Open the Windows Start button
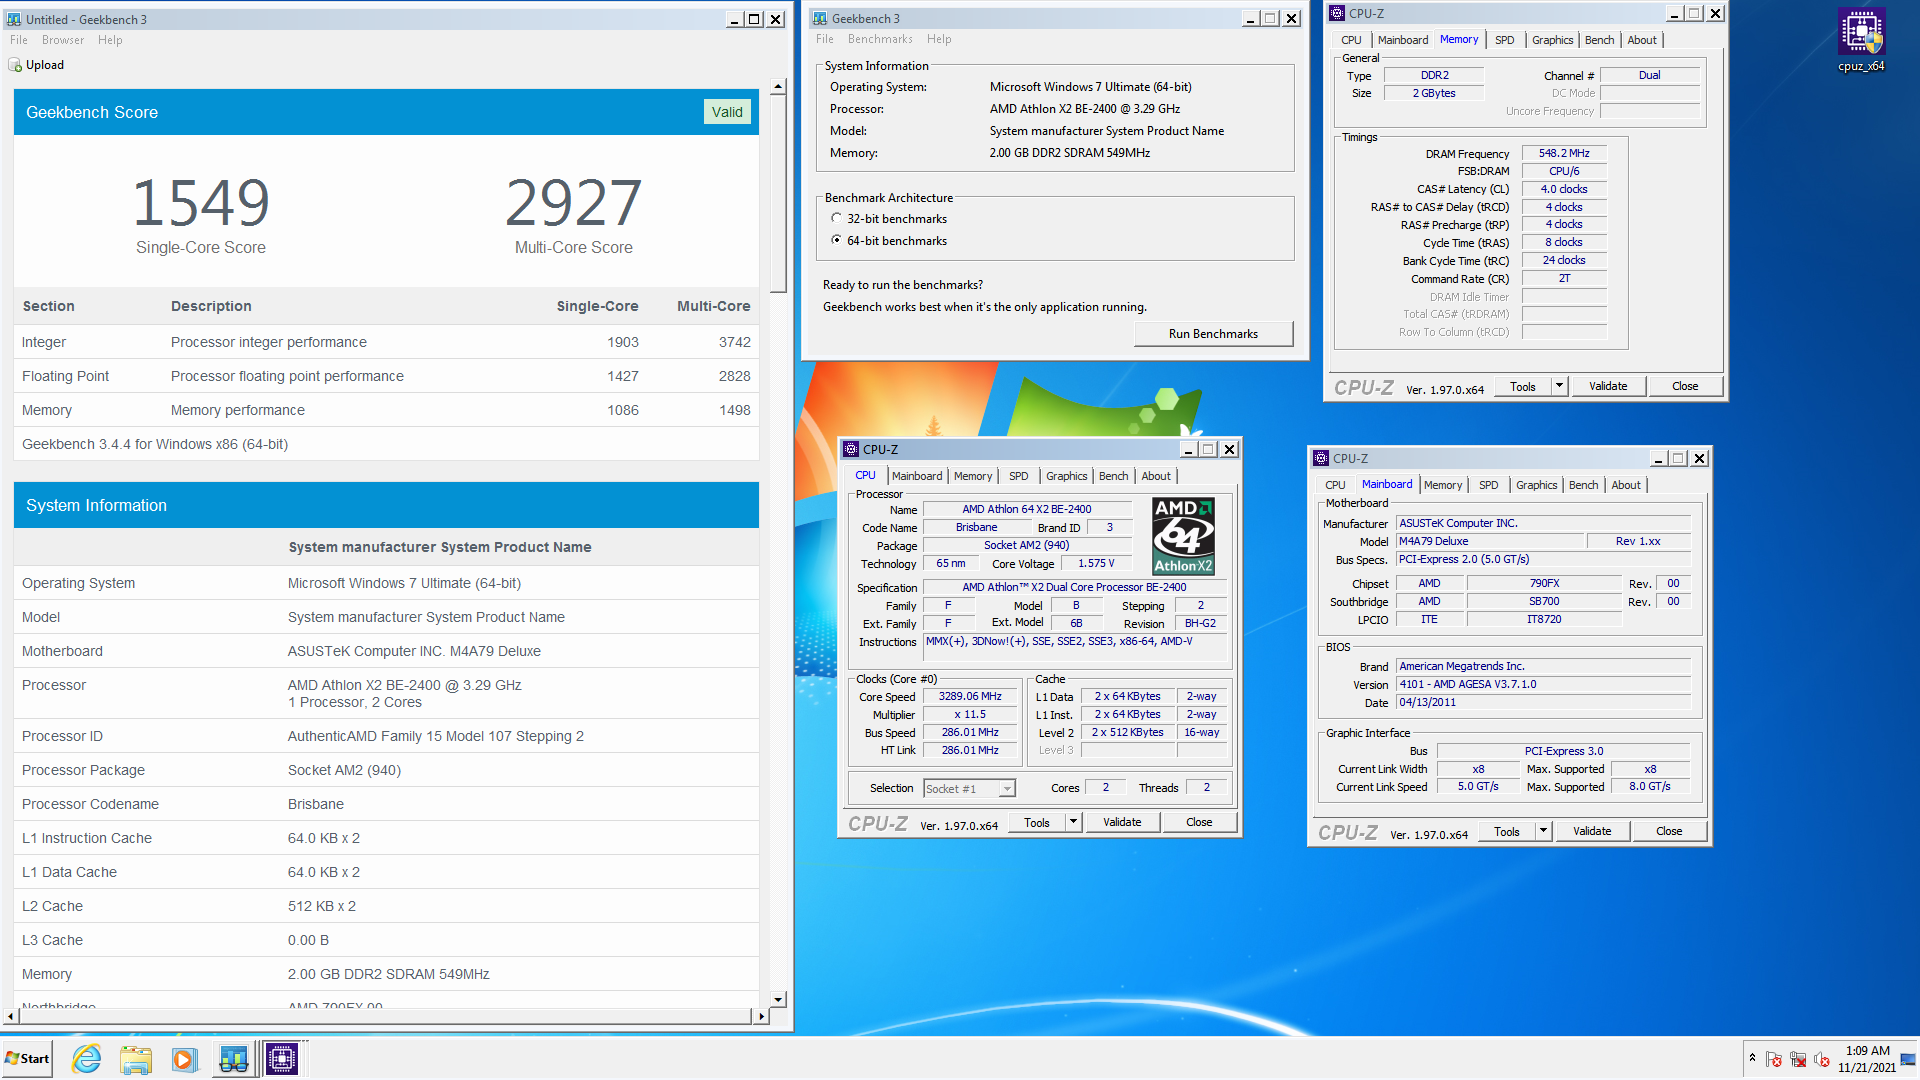 coord(27,1059)
